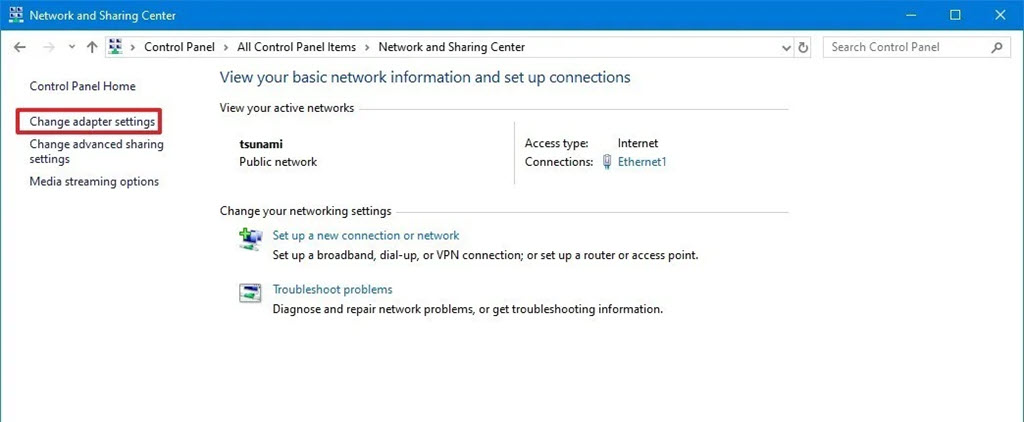Click the new connection setup icon
The image size is (1024, 422).
[x=250, y=240]
